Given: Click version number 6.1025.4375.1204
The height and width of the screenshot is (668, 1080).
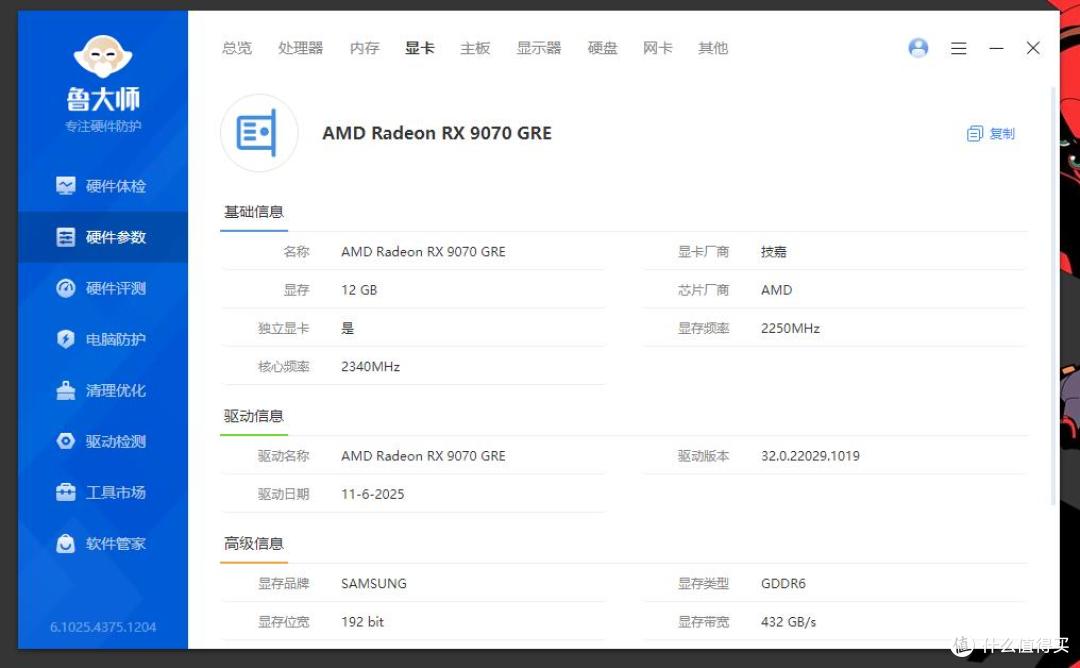Looking at the screenshot, I should click(x=103, y=627).
